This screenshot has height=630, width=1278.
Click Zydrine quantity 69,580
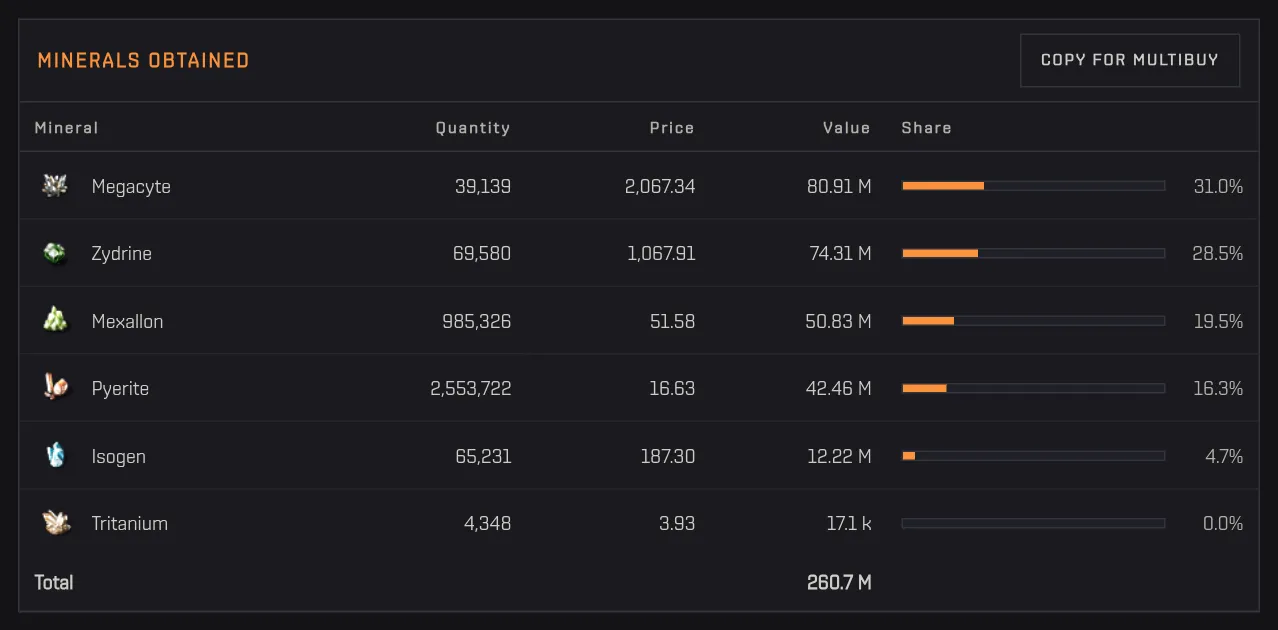point(482,254)
